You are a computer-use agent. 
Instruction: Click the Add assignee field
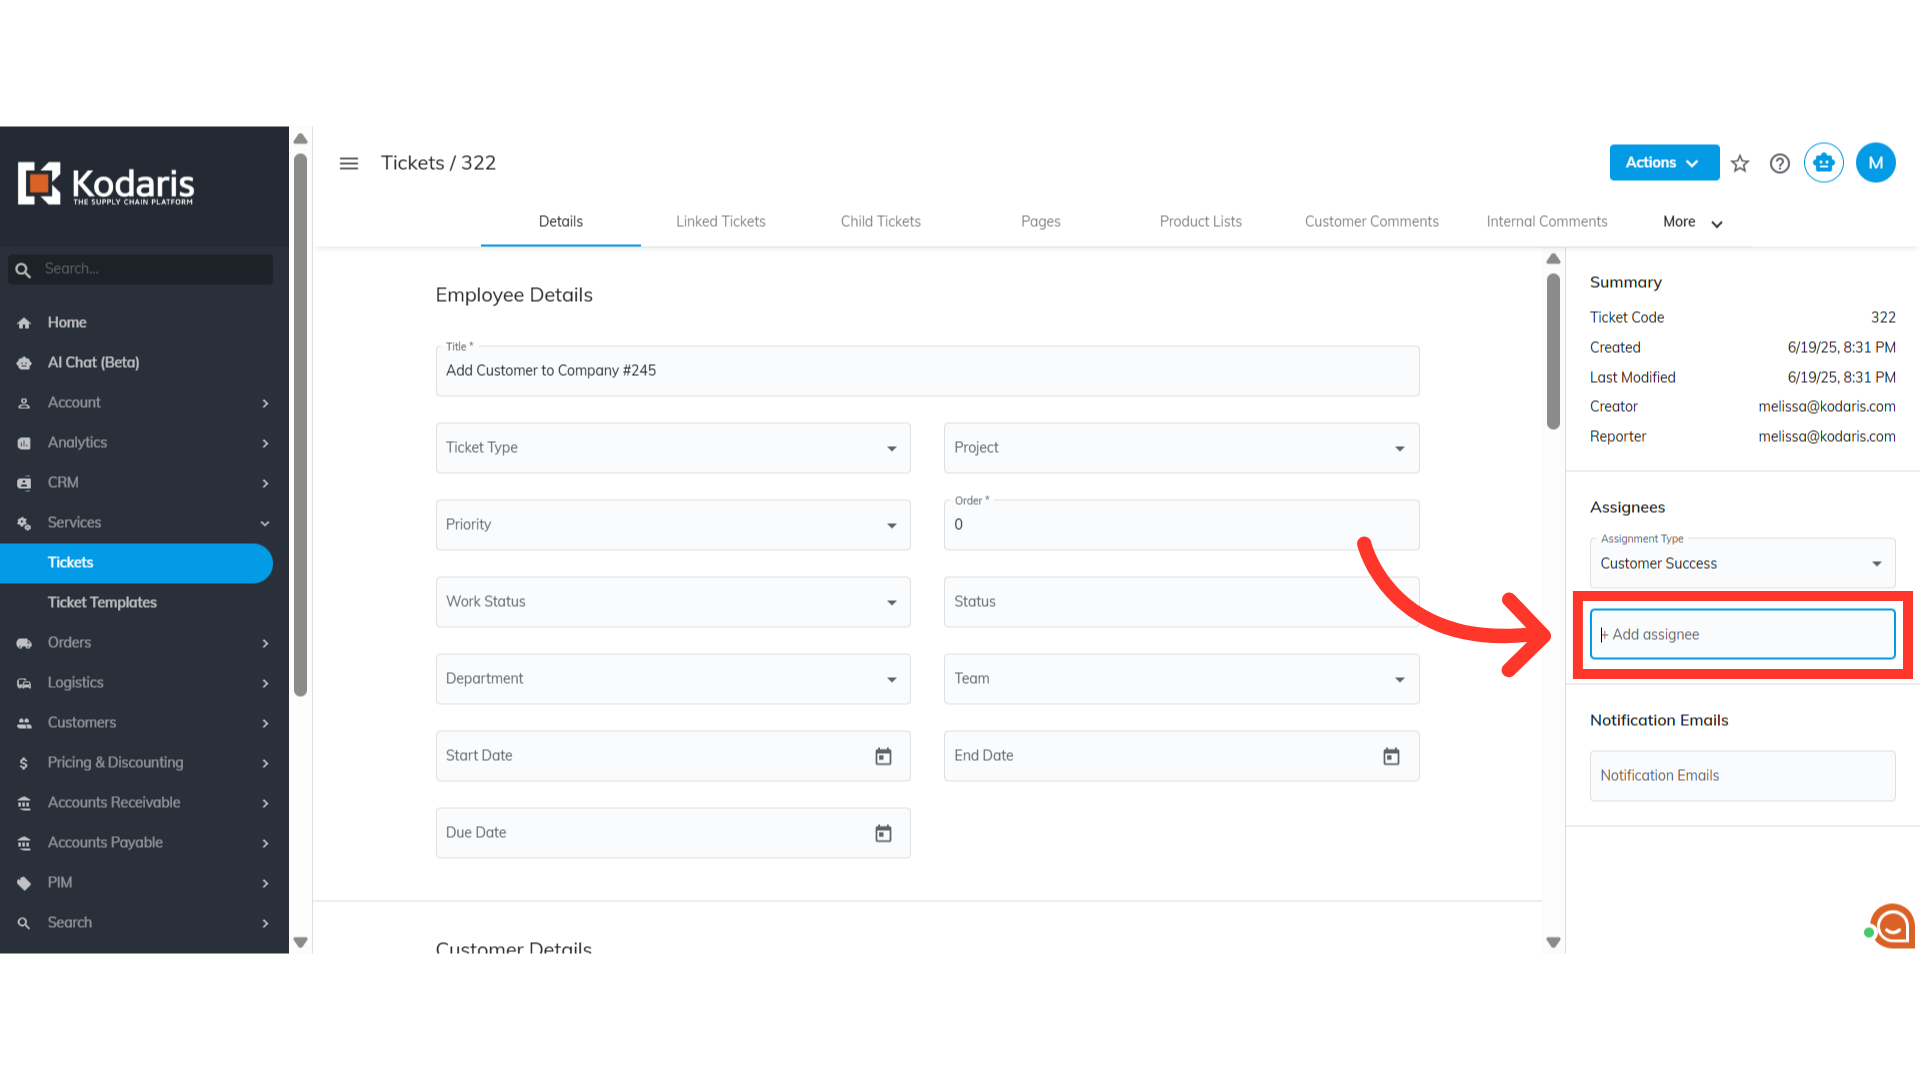click(x=1741, y=634)
